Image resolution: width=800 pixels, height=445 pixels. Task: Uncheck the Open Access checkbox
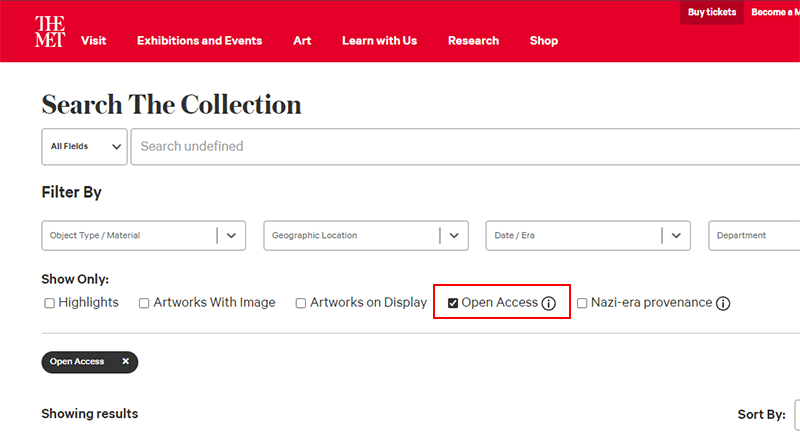click(453, 303)
